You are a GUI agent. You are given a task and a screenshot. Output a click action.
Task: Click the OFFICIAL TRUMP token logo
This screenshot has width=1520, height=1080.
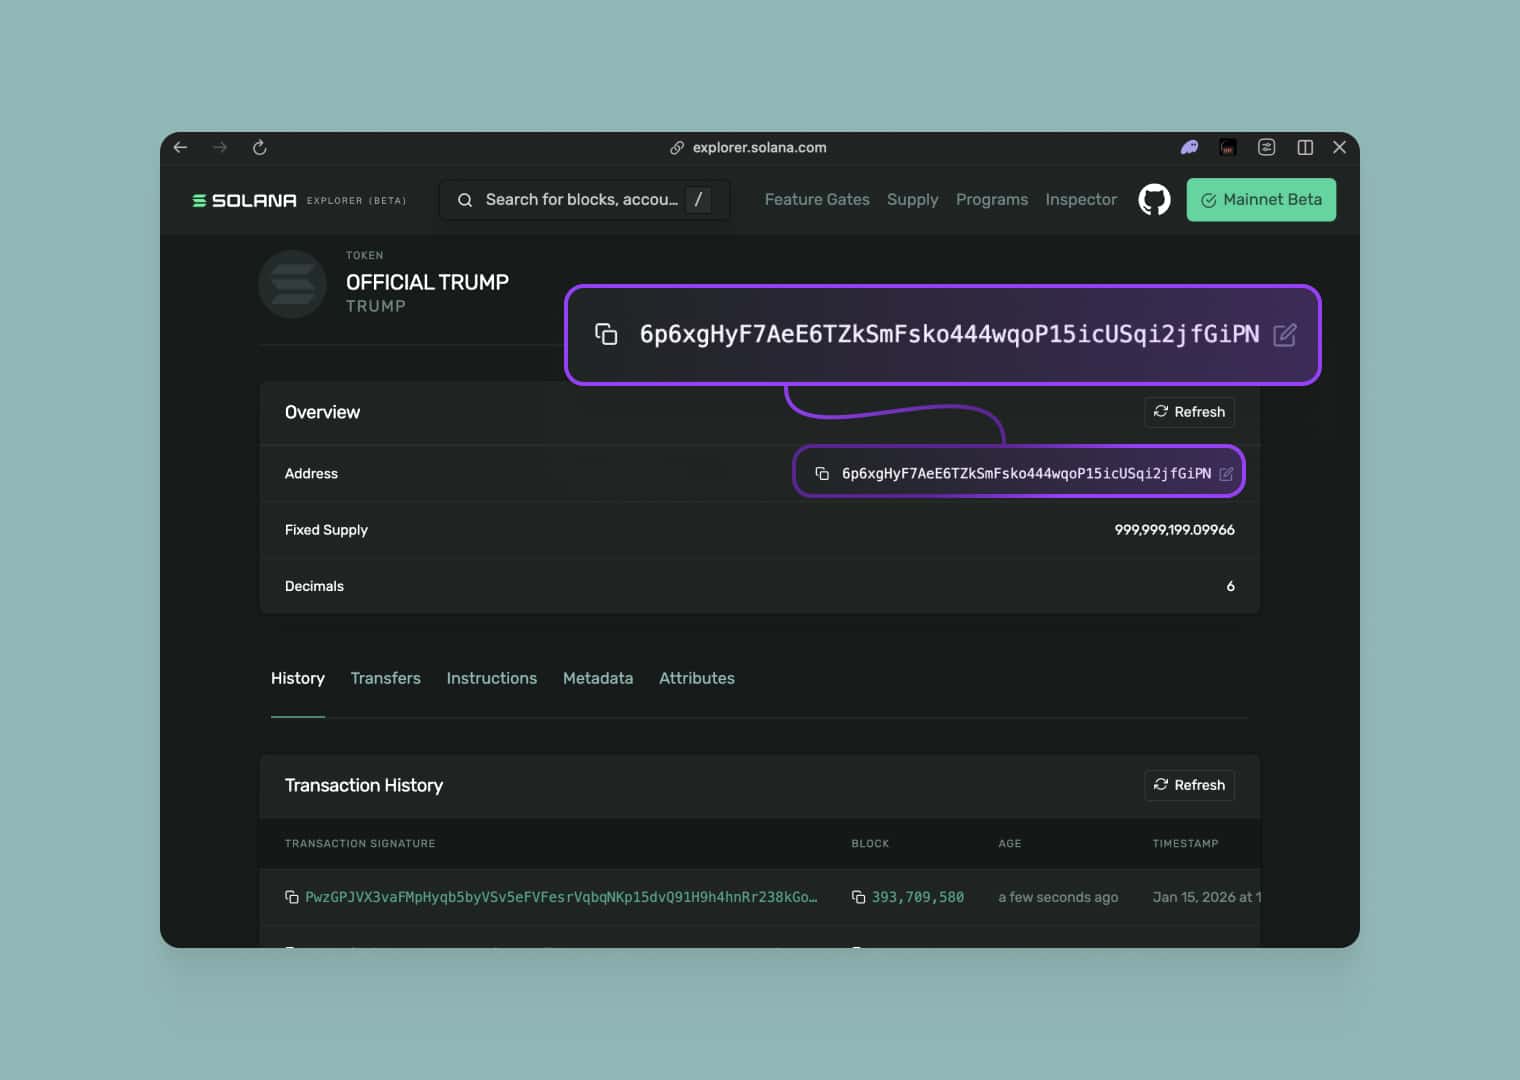[292, 284]
